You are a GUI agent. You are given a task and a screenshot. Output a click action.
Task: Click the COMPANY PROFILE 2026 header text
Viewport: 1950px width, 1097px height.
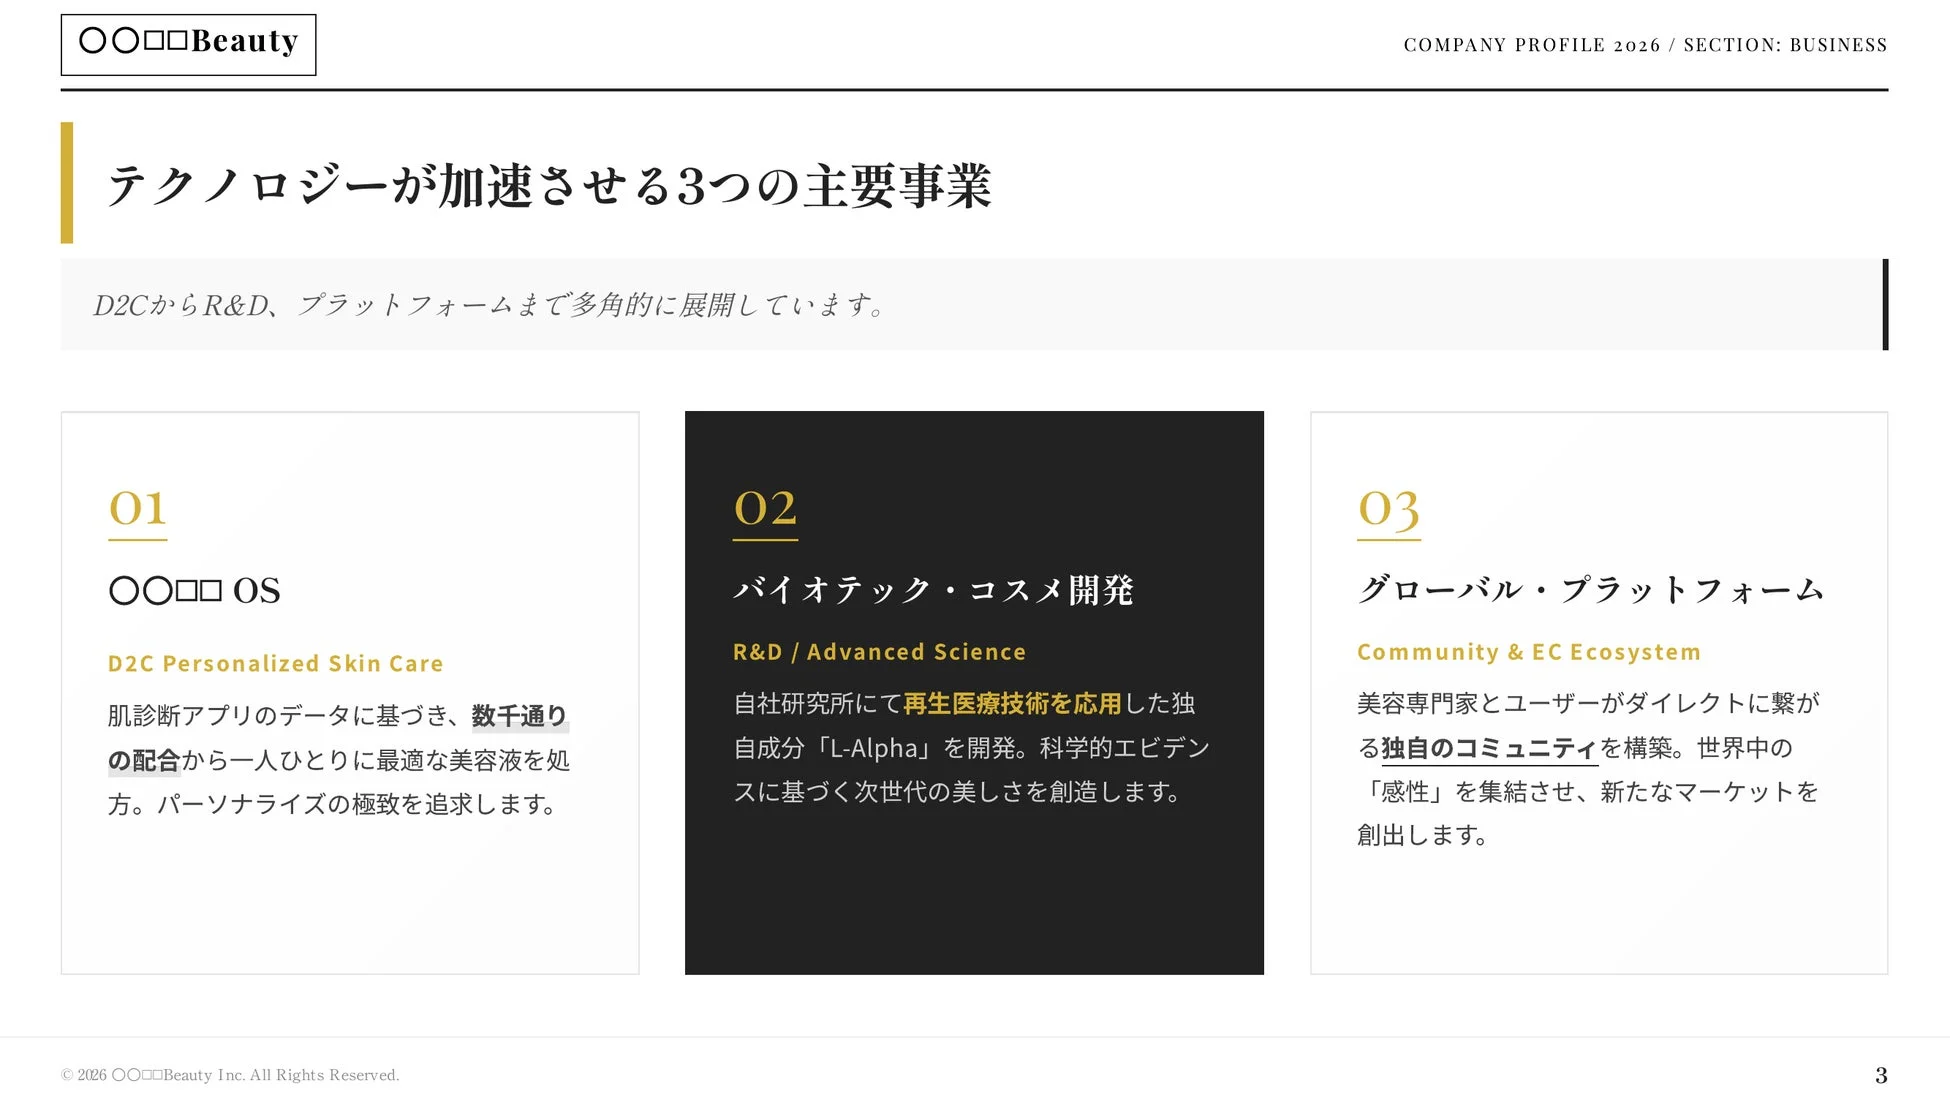tap(1530, 44)
